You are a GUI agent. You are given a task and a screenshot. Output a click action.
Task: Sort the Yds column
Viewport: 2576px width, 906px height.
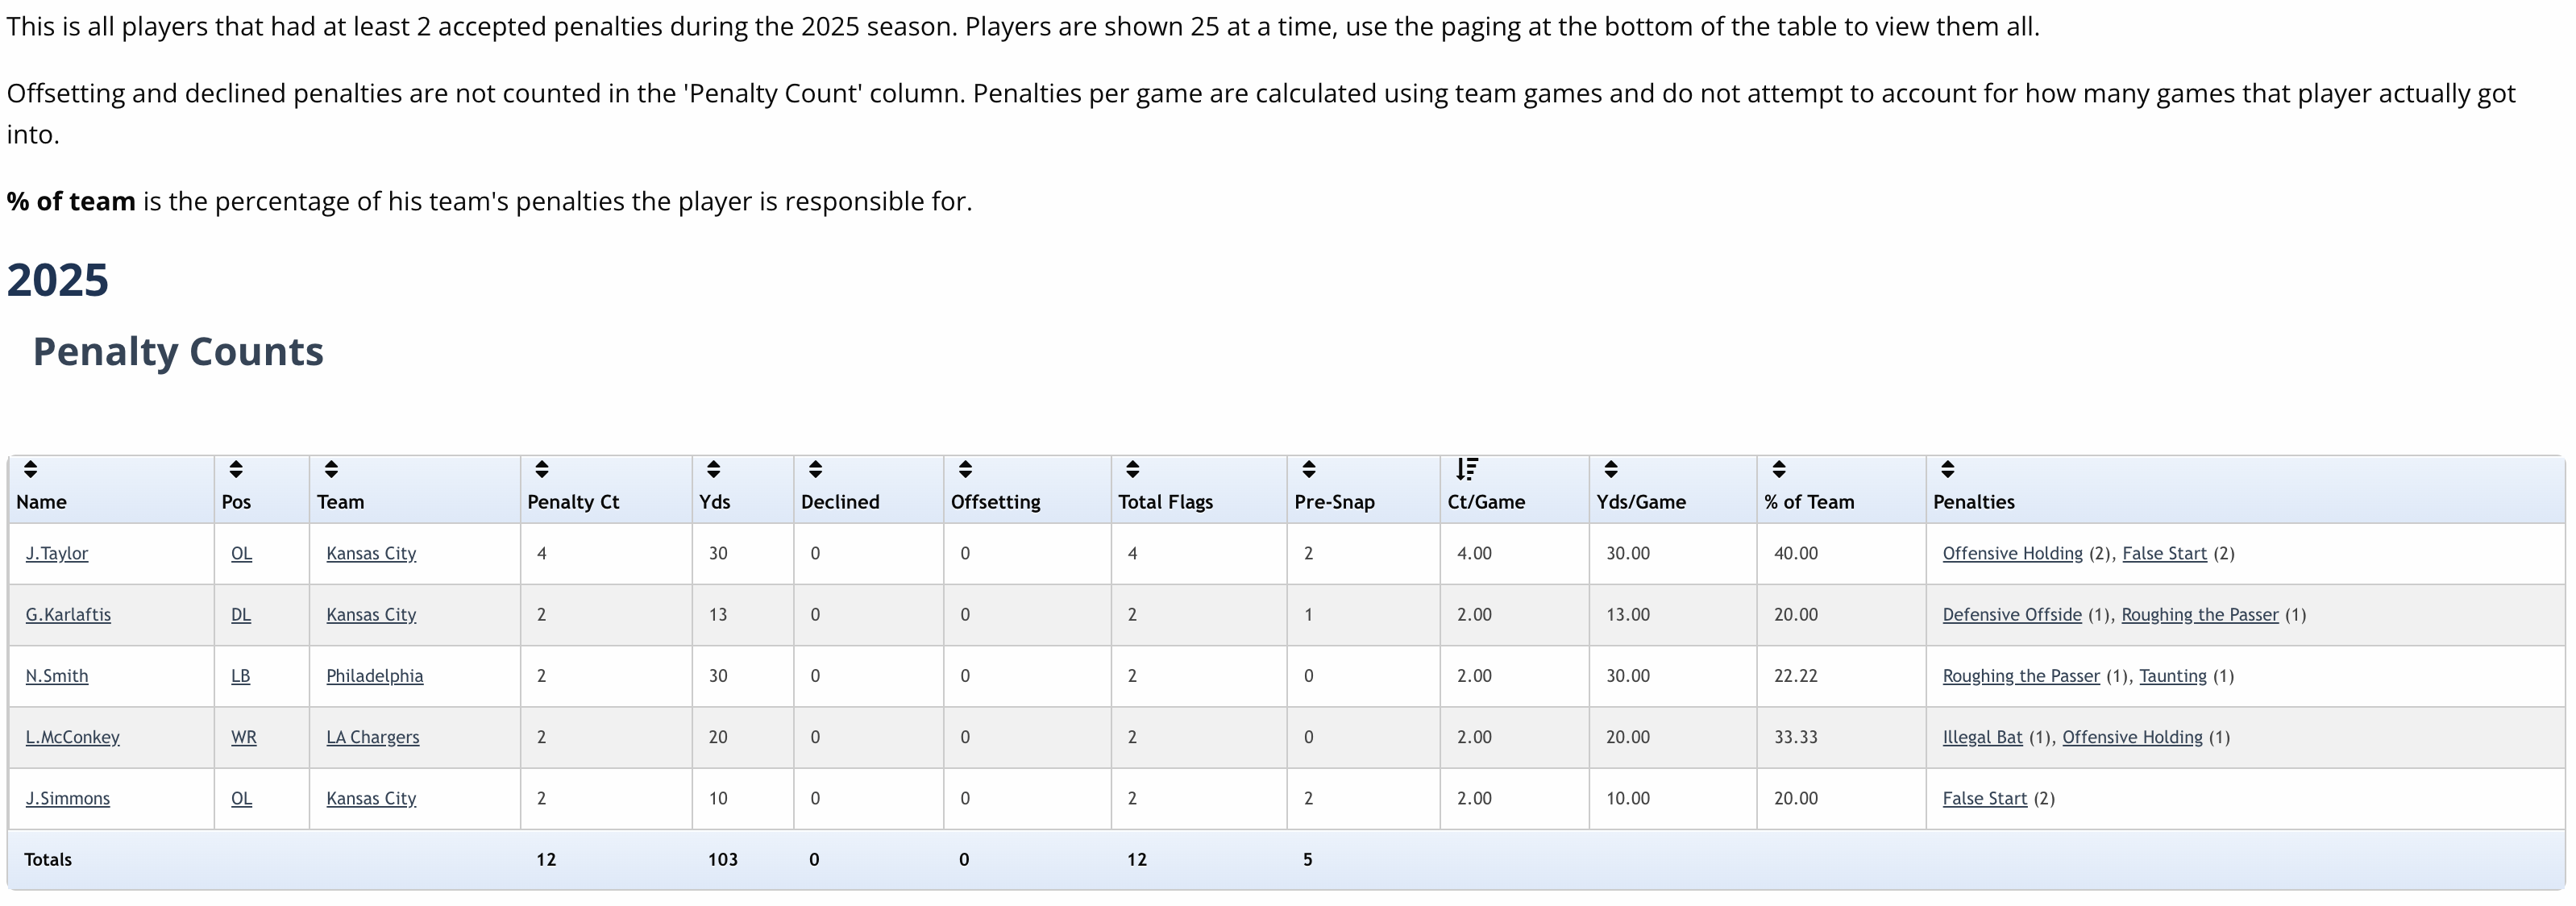[x=714, y=469]
